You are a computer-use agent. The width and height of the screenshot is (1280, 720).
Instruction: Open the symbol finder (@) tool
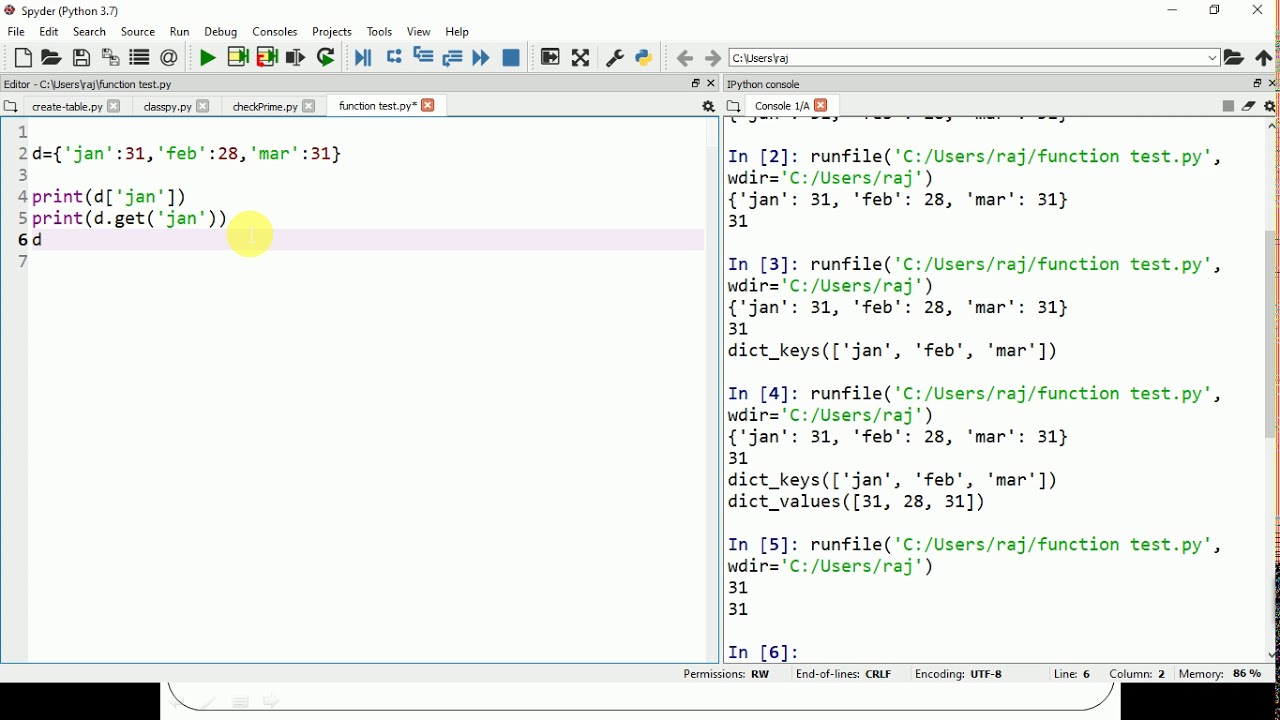point(169,58)
